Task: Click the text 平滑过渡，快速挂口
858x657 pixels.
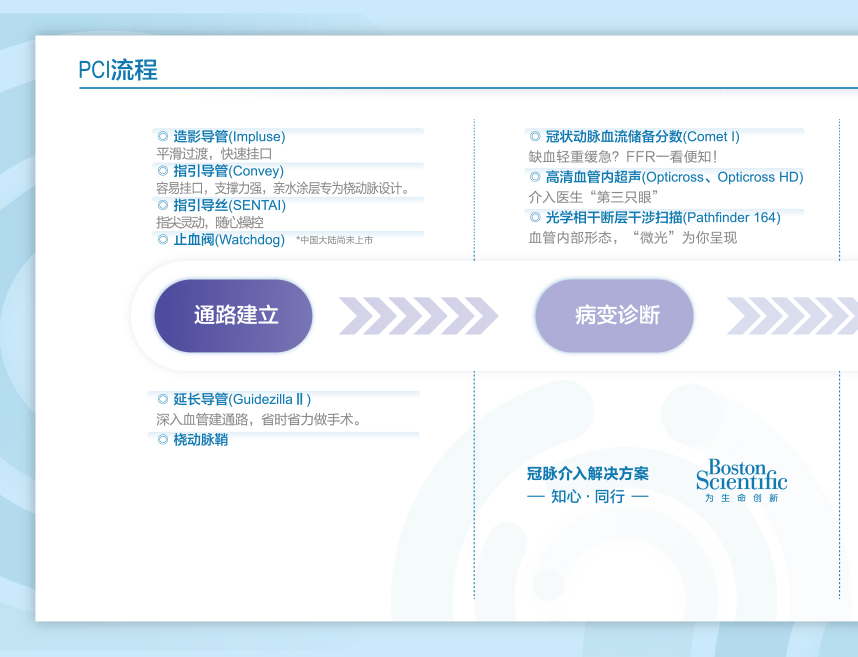Action: coord(214,154)
